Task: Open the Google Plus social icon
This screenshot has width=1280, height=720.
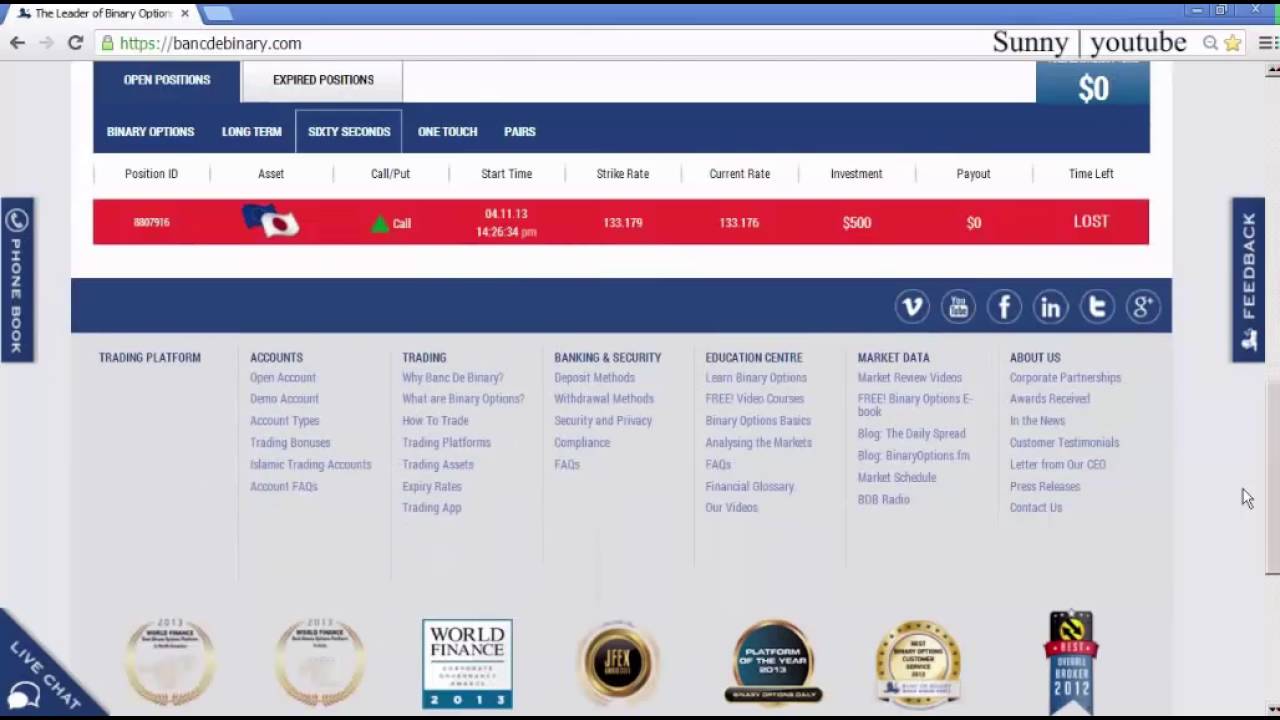Action: click(x=1143, y=307)
